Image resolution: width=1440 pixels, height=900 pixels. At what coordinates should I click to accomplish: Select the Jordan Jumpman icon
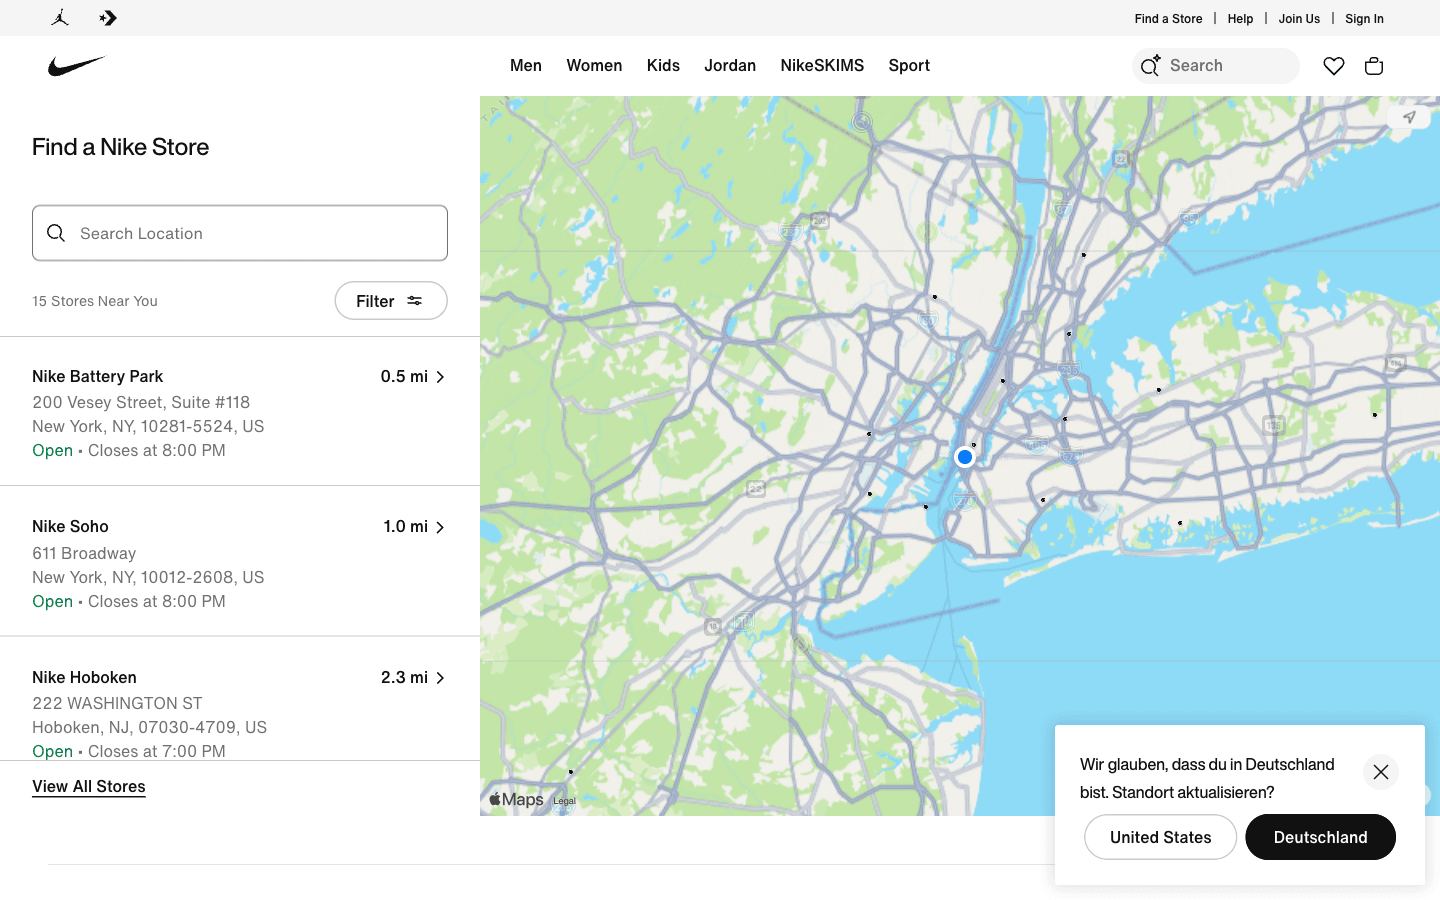pos(60,17)
